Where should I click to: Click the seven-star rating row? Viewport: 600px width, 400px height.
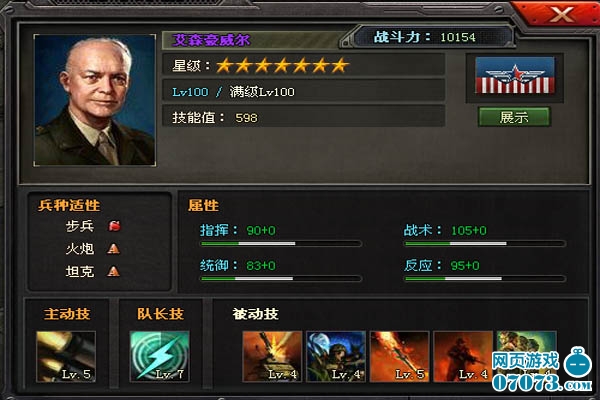click(303, 65)
